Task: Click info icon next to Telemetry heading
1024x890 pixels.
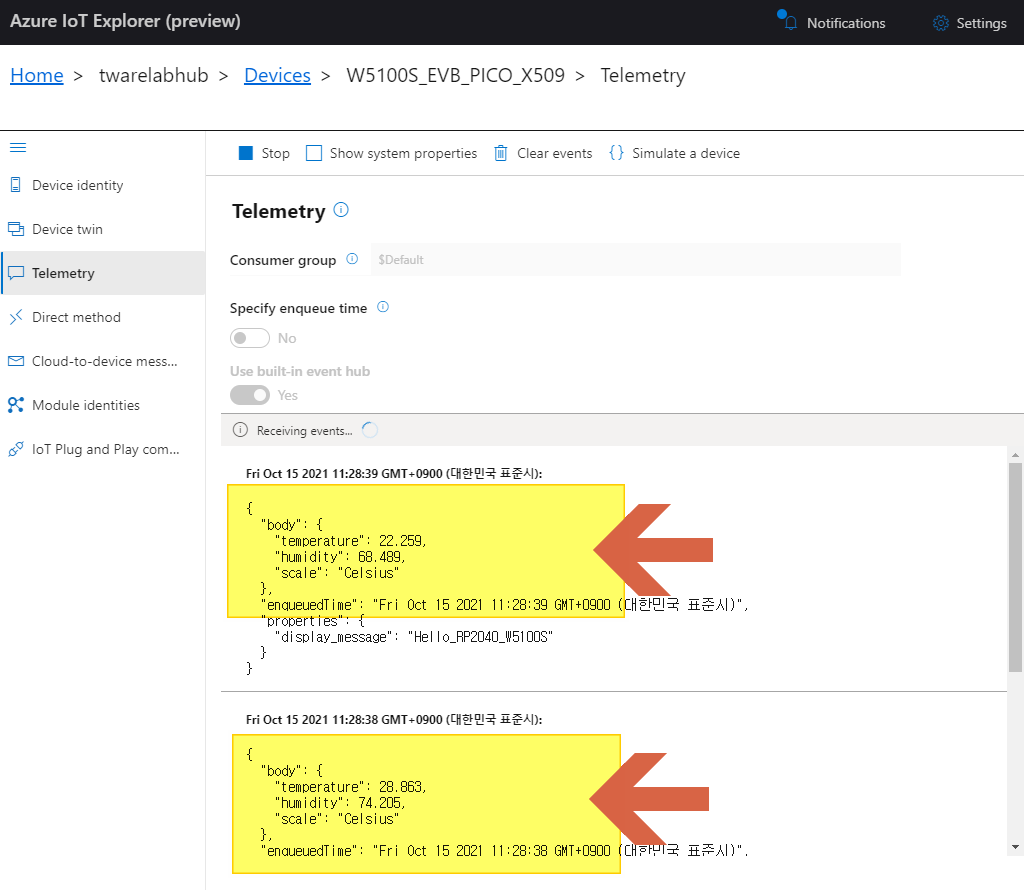Action: tap(341, 210)
